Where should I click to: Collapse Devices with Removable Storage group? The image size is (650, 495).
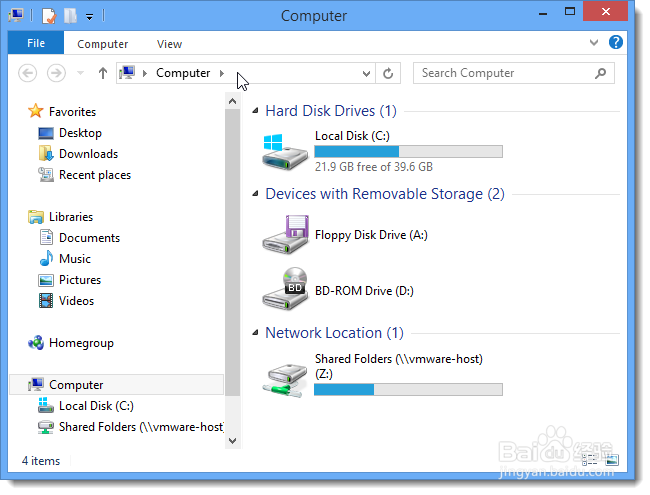coord(256,194)
